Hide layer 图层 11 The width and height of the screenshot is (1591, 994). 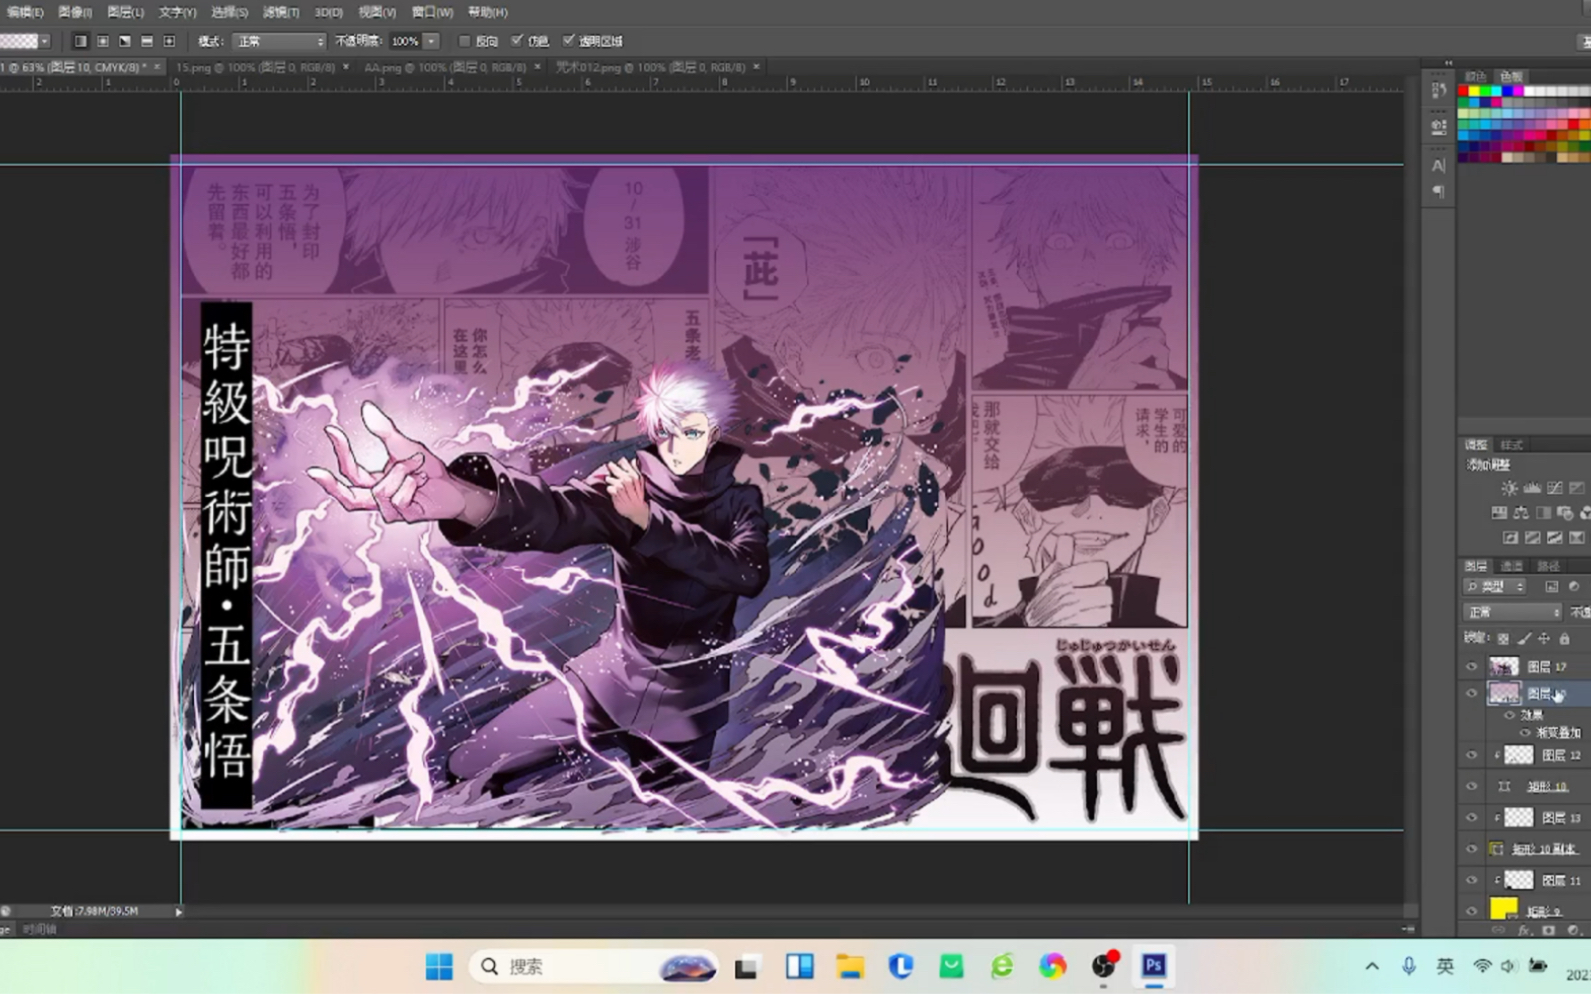tap(1471, 880)
